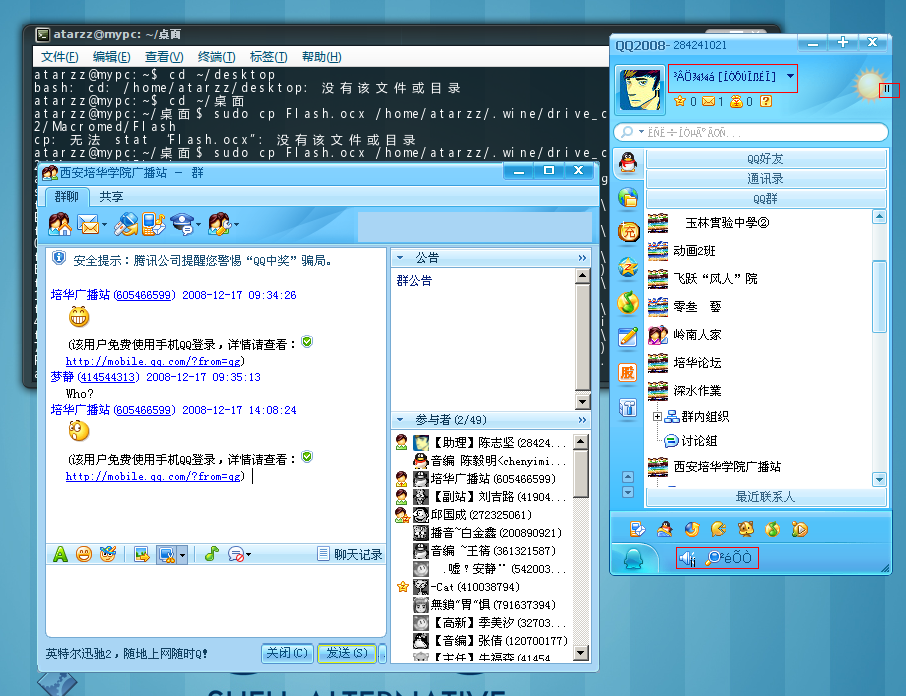This screenshot has width=906, height=696.
Task: Click the 查找 search button at QQ bottom
Action: tap(728, 558)
